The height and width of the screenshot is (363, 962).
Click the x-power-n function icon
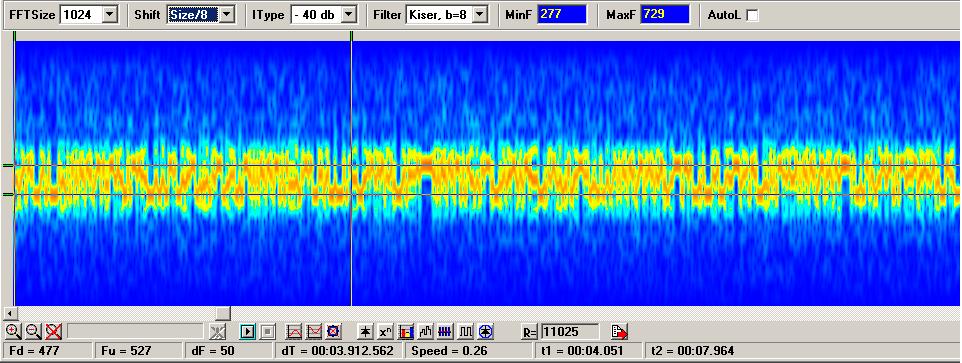point(385,332)
